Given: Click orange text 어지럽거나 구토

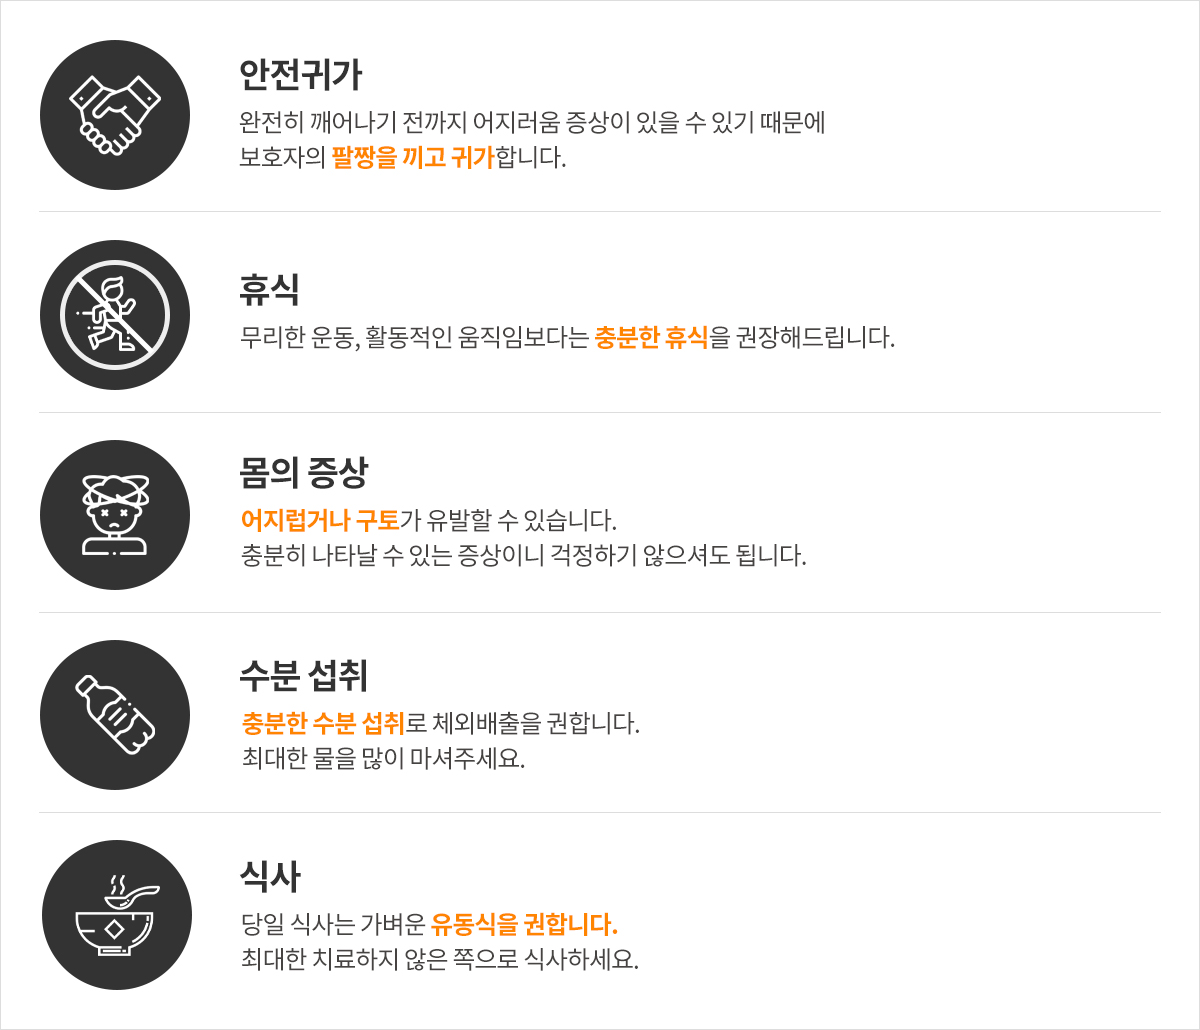Looking at the screenshot, I should pos(320,520).
